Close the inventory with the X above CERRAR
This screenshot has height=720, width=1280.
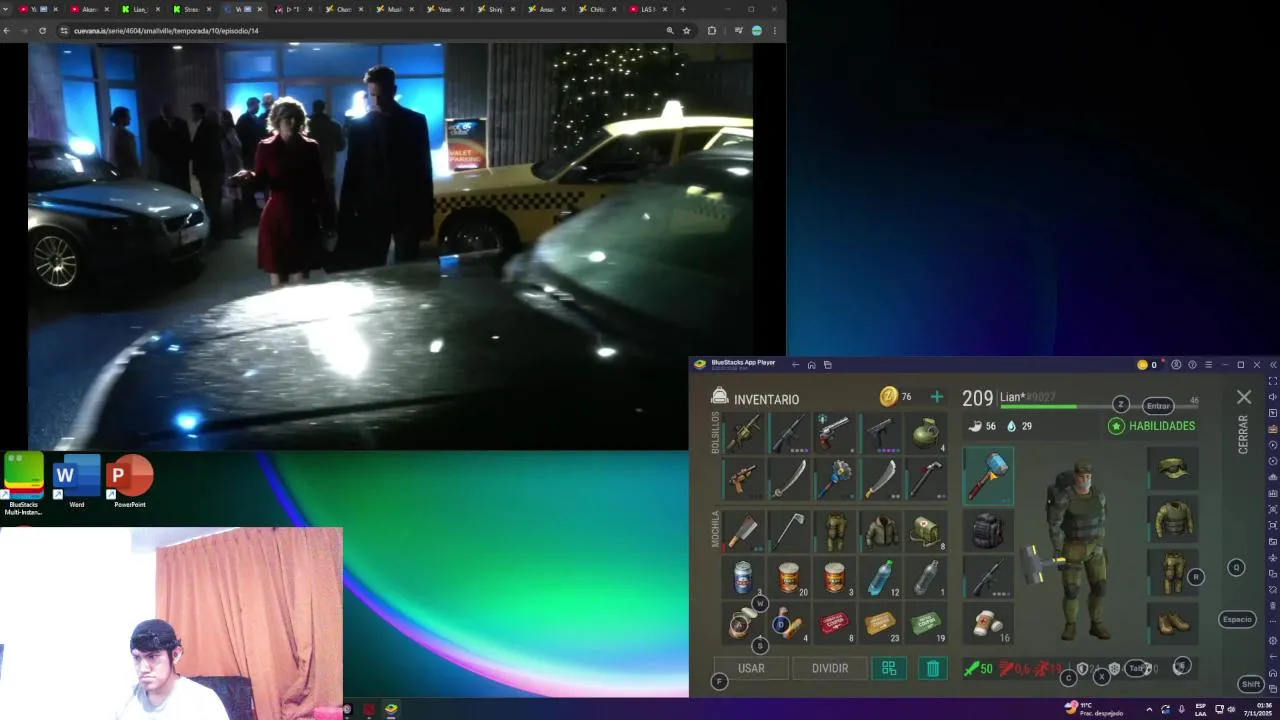1244,398
